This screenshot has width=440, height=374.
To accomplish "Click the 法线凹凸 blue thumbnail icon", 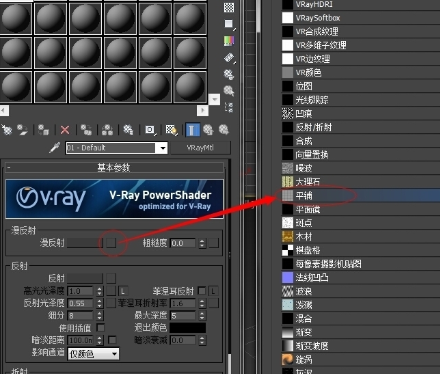I will coord(287,277).
